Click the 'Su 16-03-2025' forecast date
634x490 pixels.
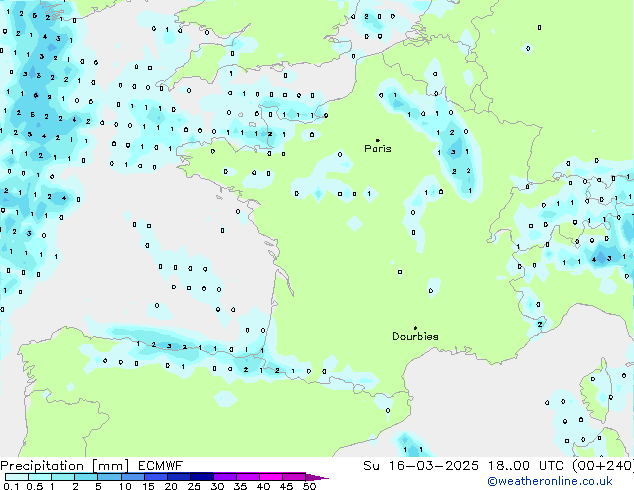421,466
